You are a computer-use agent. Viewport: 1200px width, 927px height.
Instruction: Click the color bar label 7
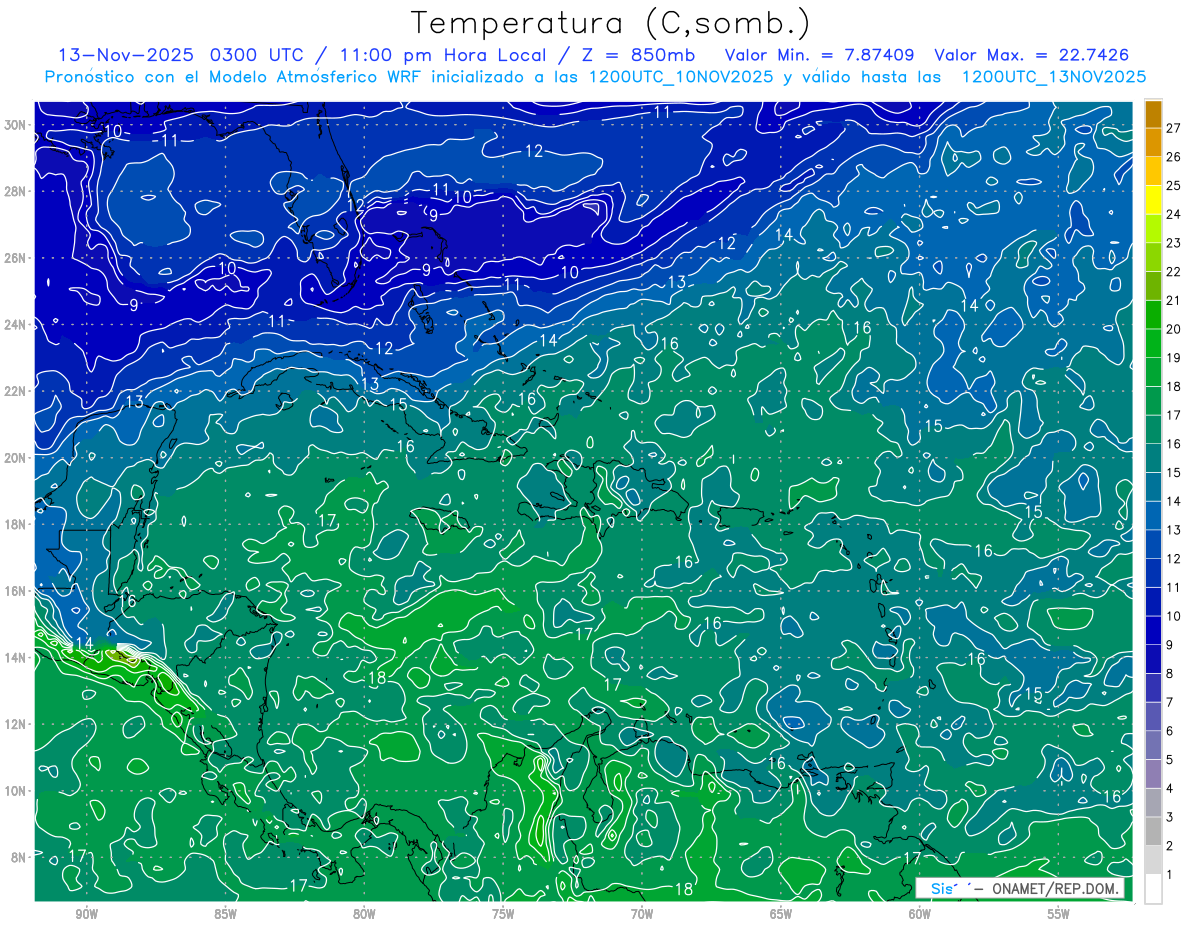[x=1170, y=702]
